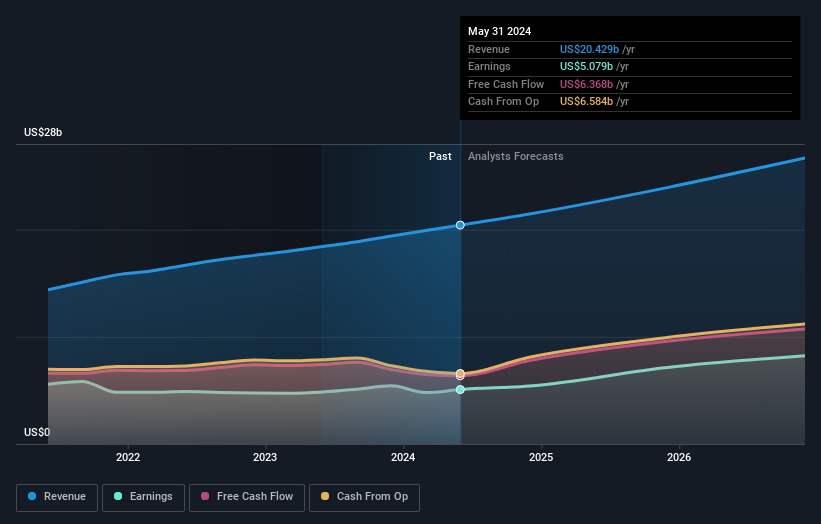
Task: Click the blue Revenue legend dot
Action: pyautogui.click(x=33, y=497)
